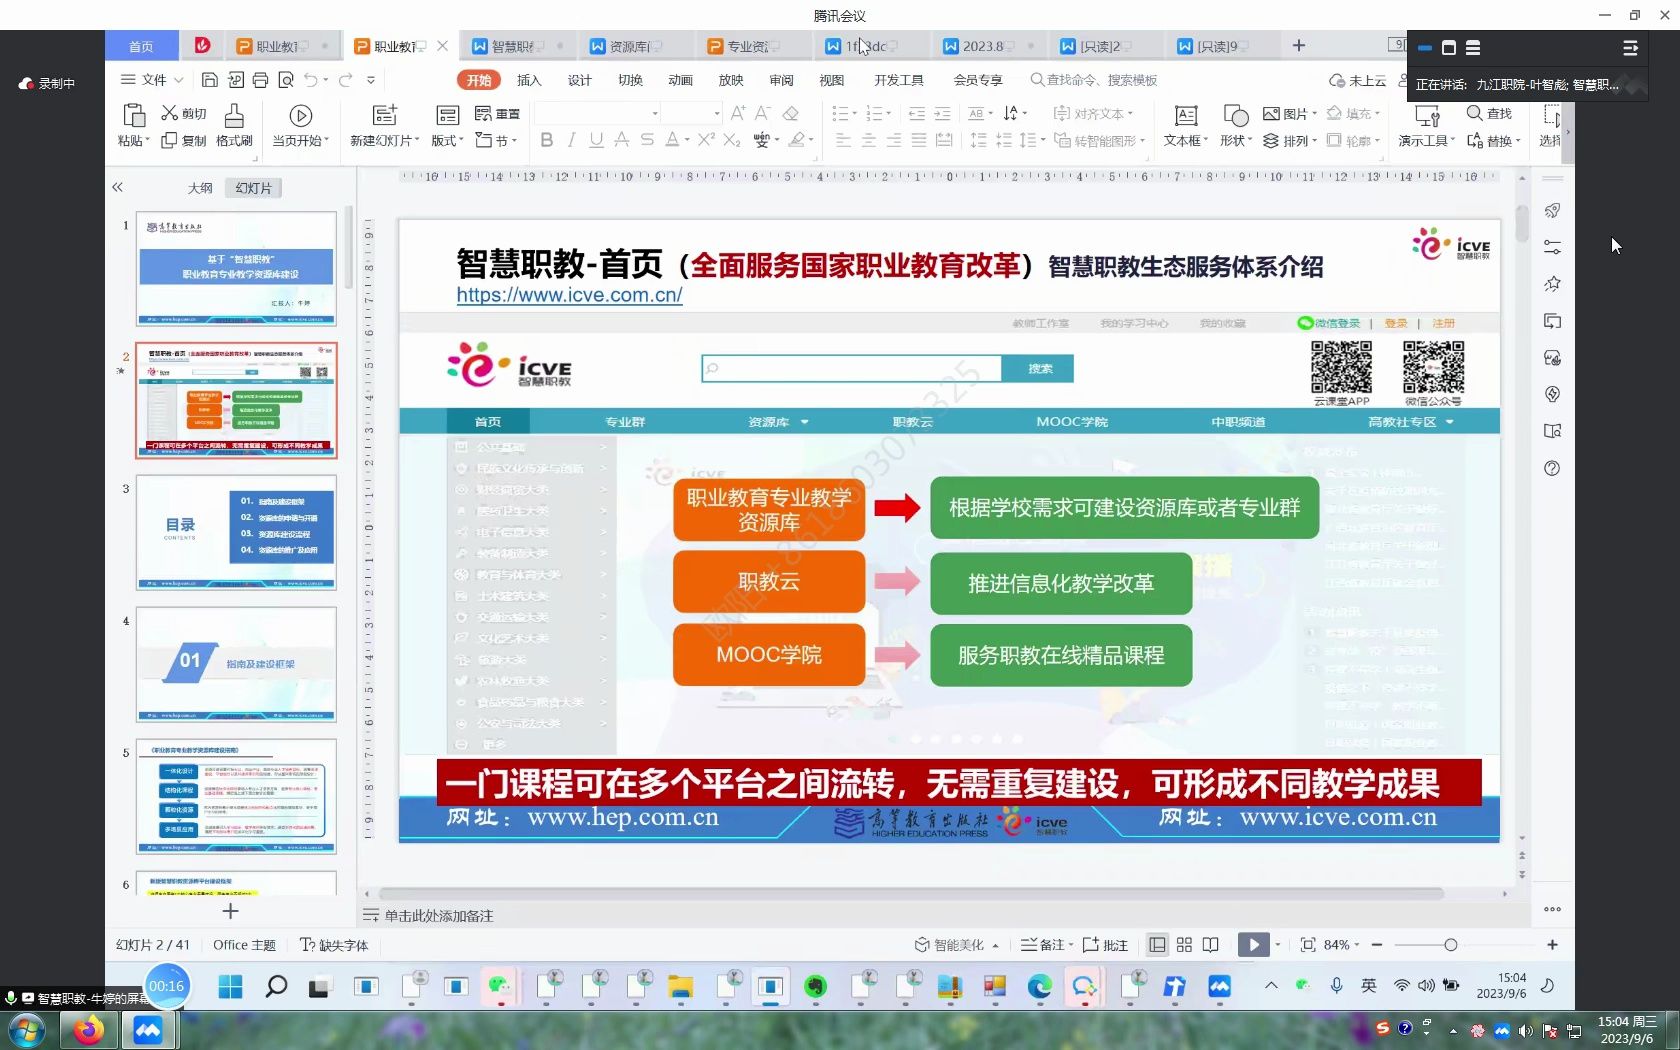Adjust the zoom slider handle
Viewport: 1680px width, 1050px height.
pyautogui.click(x=1450, y=944)
